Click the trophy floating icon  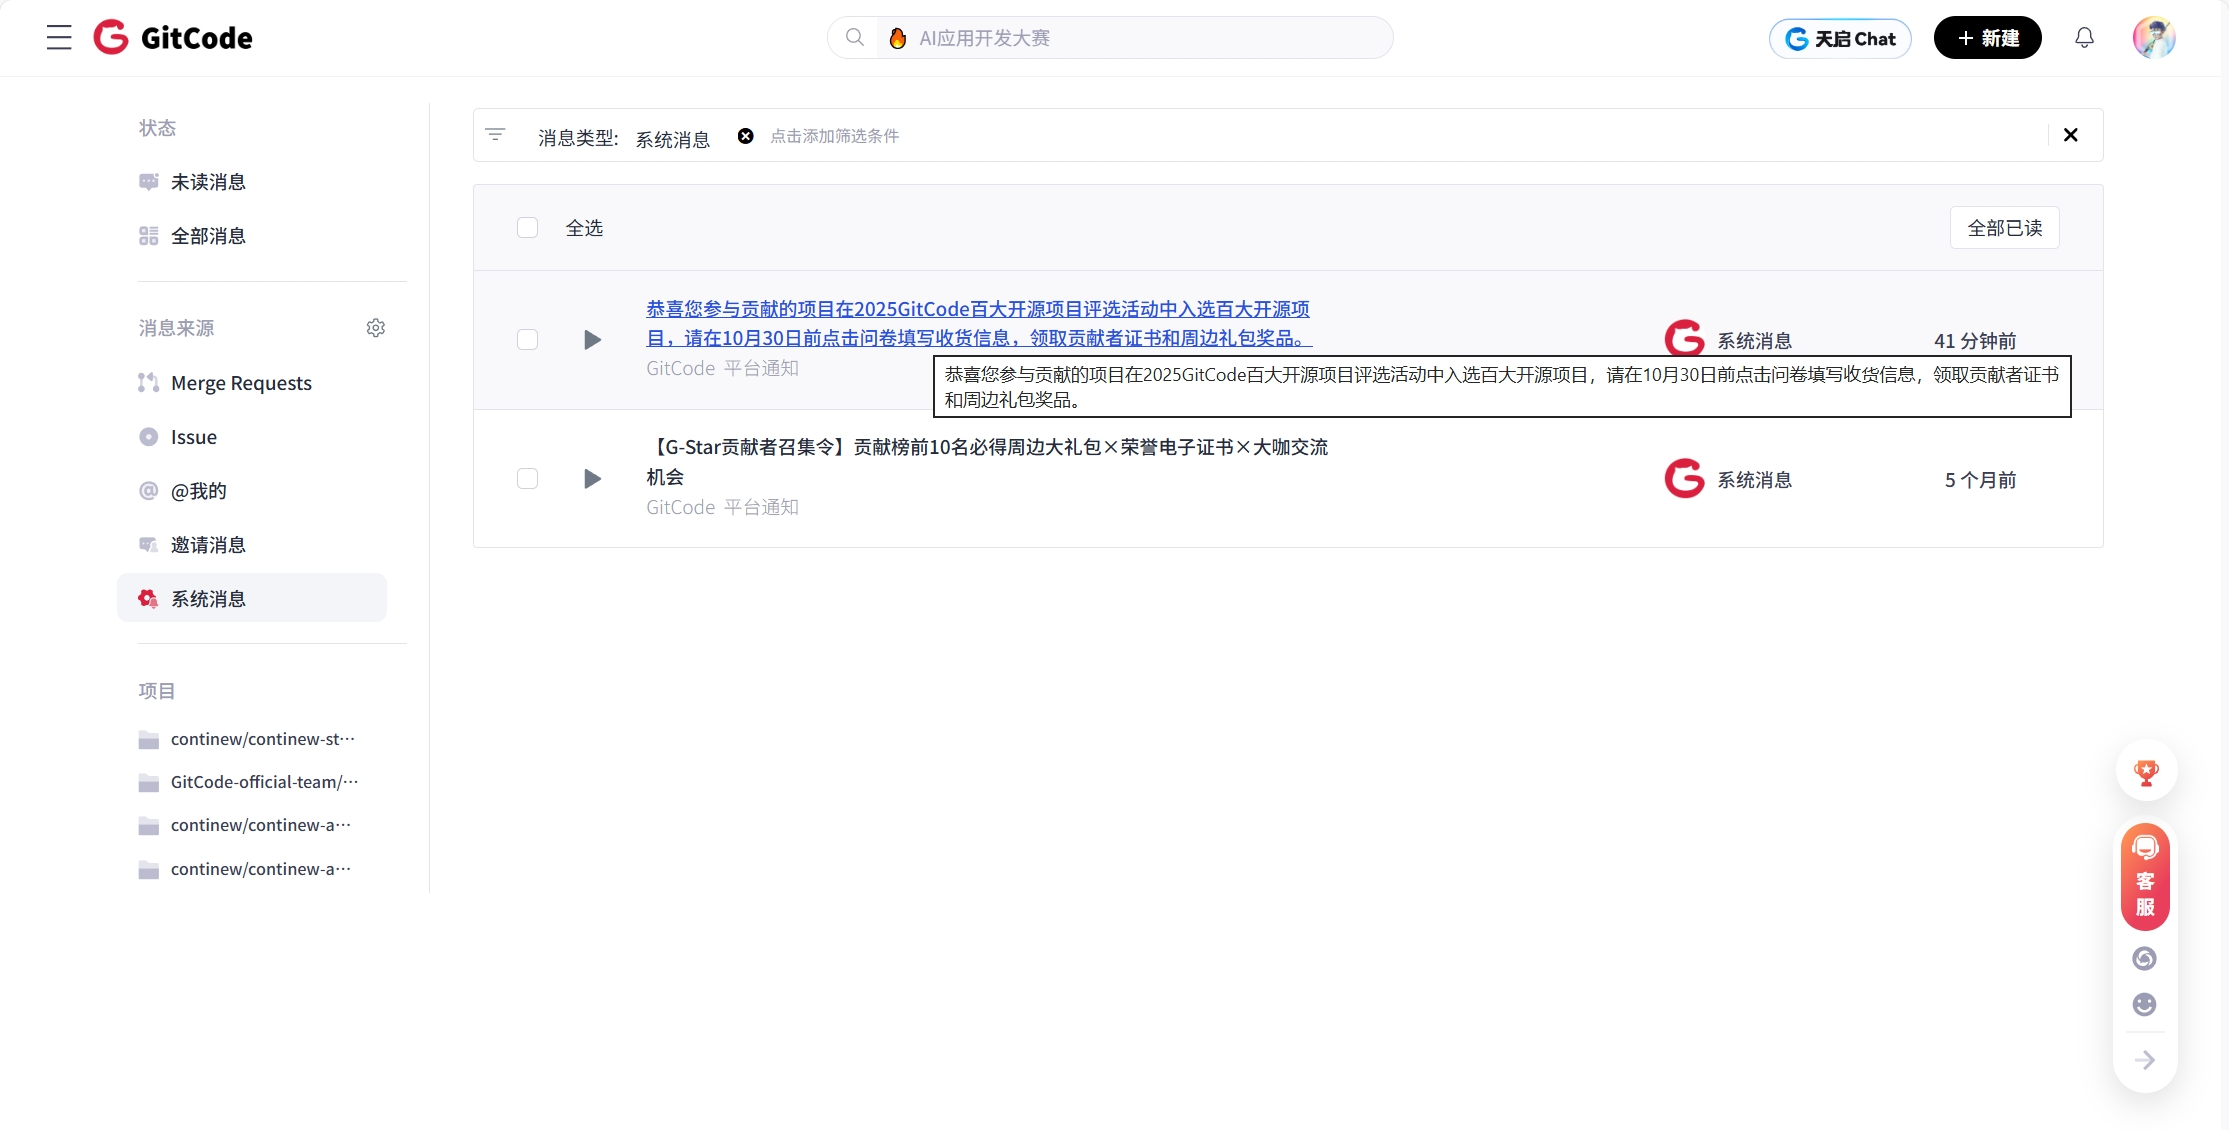[2146, 771]
